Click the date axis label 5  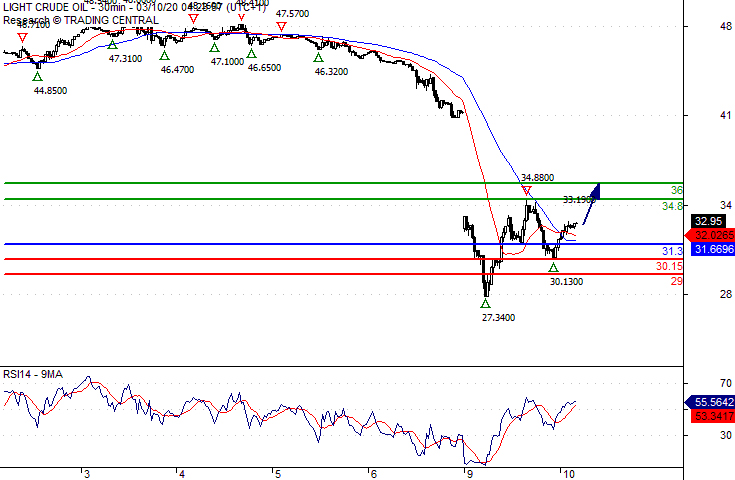[278, 474]
